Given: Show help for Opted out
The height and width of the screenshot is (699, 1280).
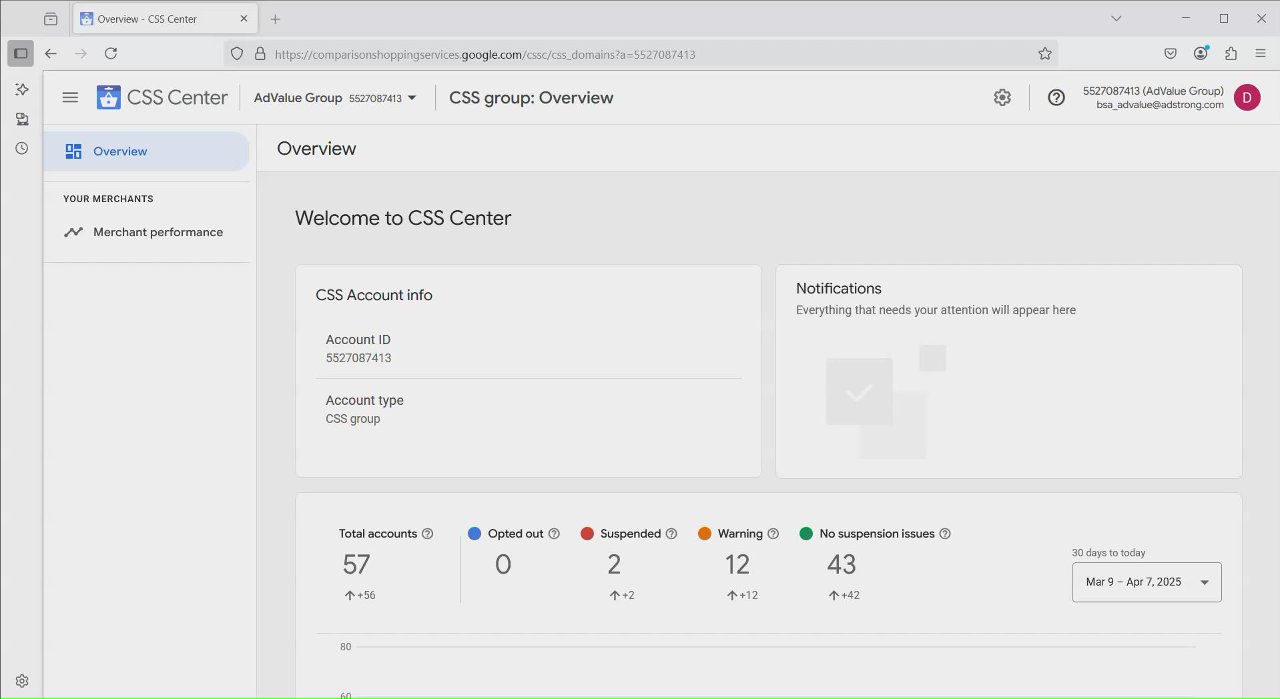Looking at the screenshot, I should click(x=554, y=534).
